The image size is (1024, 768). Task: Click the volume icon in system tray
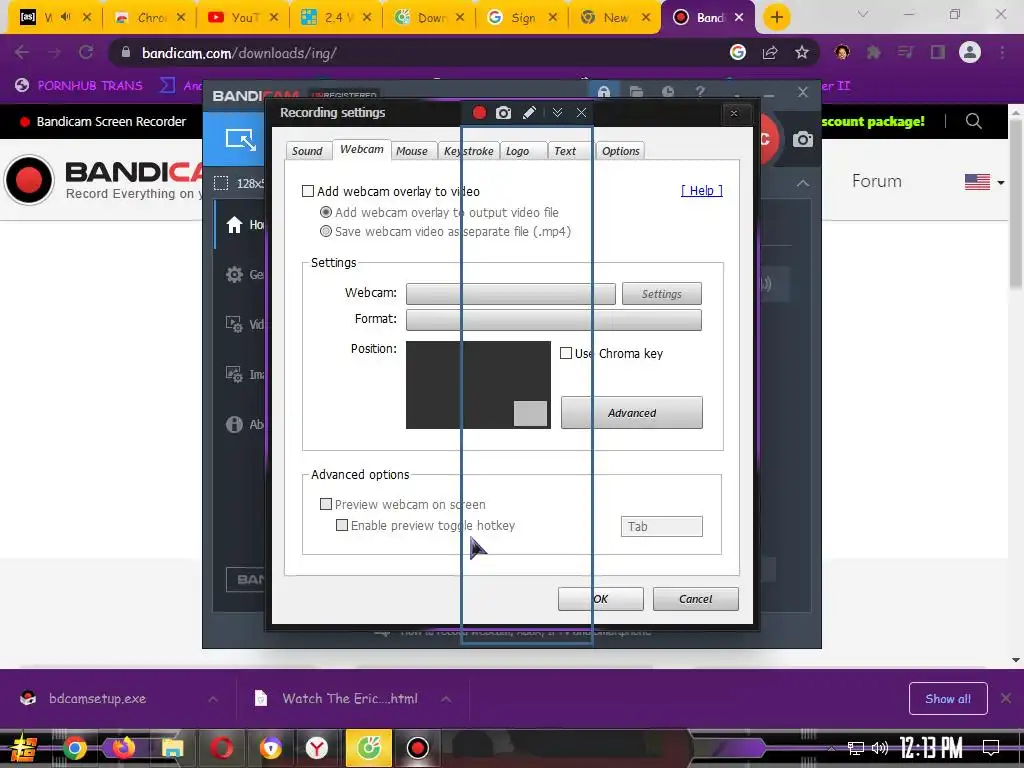tap(880, 748)
